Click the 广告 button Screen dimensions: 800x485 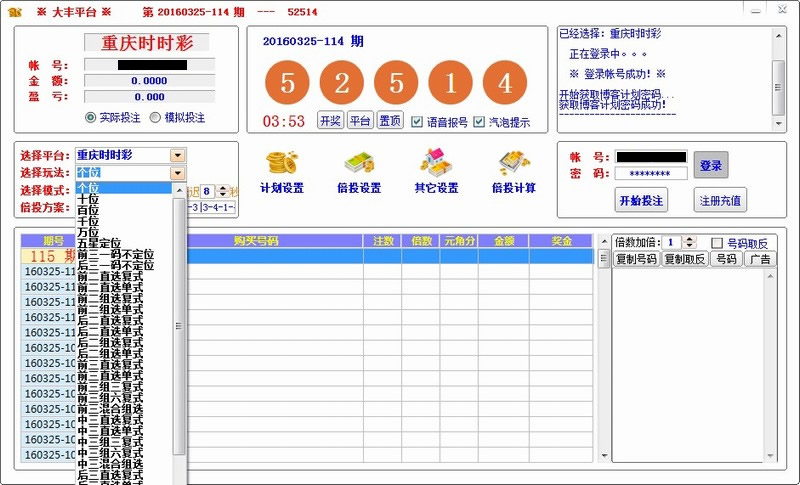[x=760, y=259]
